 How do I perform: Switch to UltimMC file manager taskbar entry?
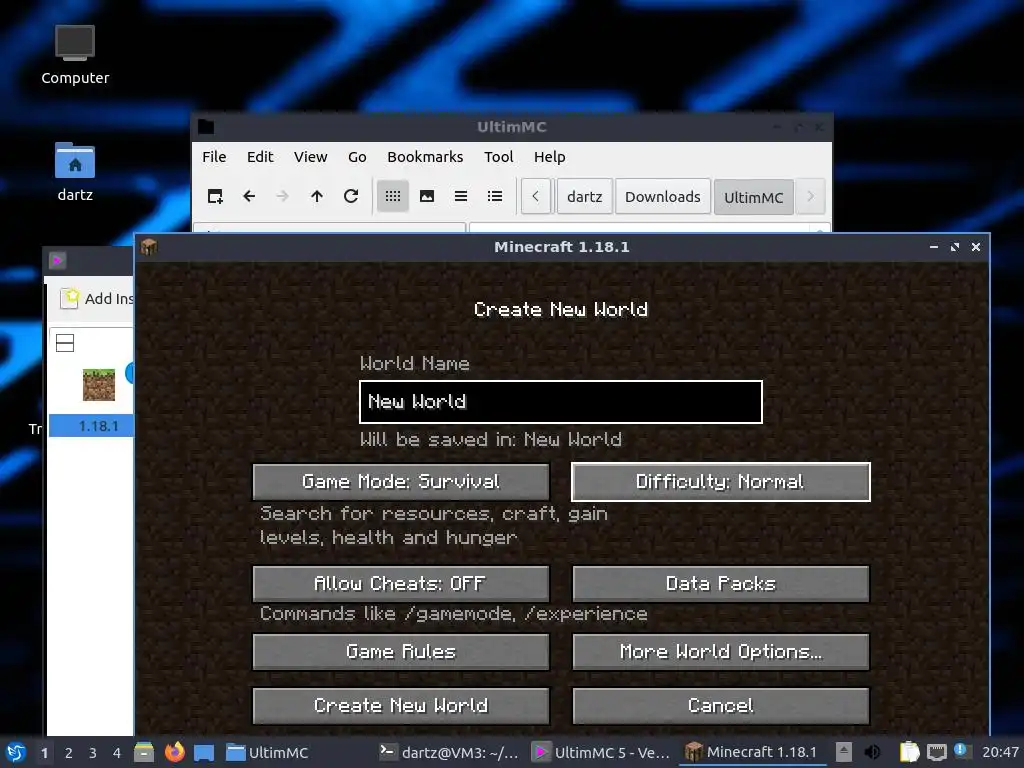click(x=268, y=752)
